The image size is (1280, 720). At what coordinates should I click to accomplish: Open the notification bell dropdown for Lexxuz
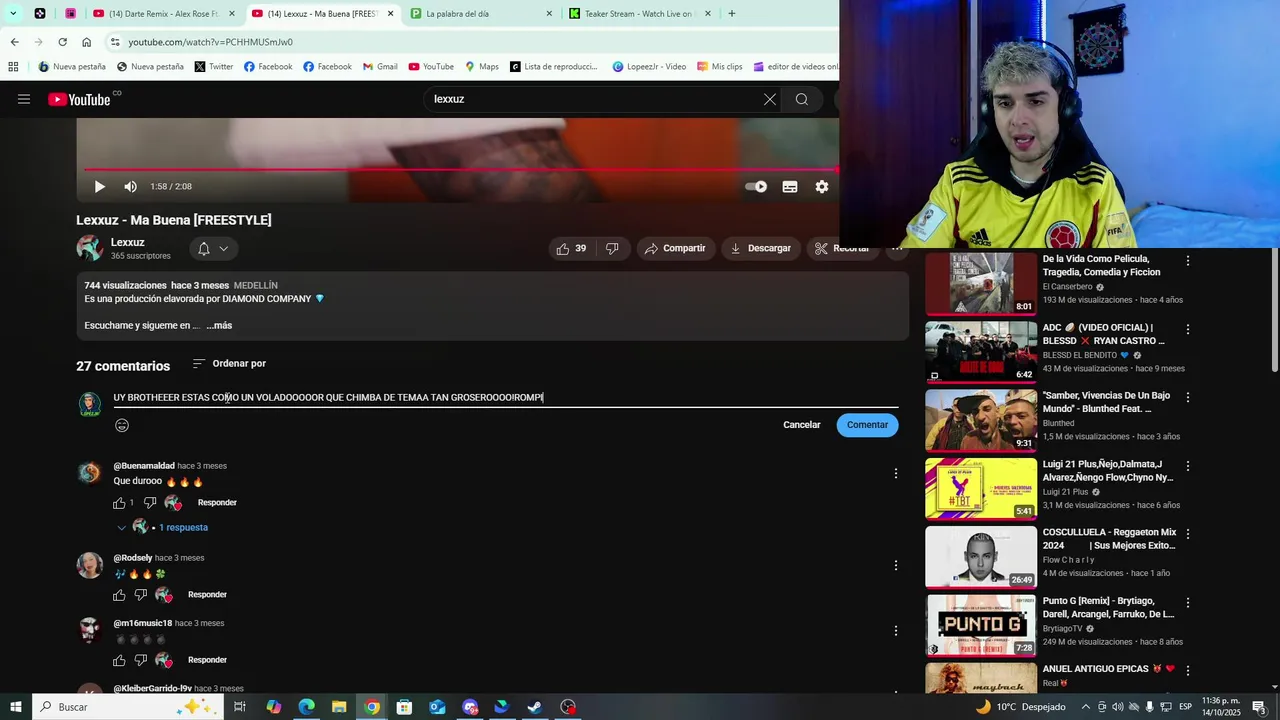coord(213,248)
